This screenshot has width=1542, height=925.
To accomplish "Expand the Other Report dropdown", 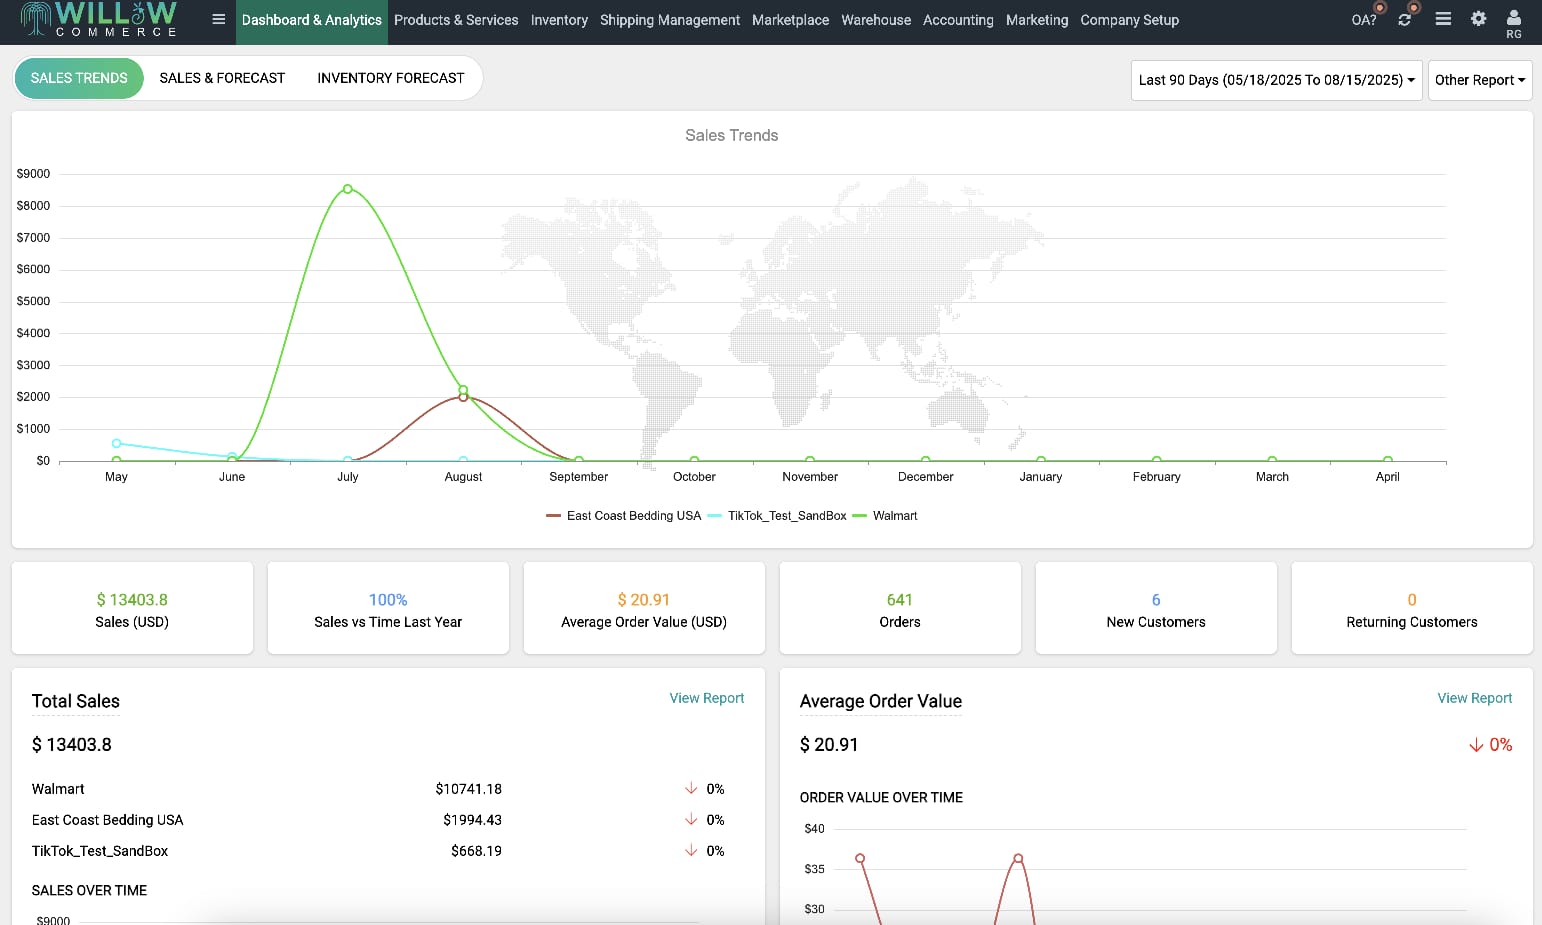I will 1479,80.
